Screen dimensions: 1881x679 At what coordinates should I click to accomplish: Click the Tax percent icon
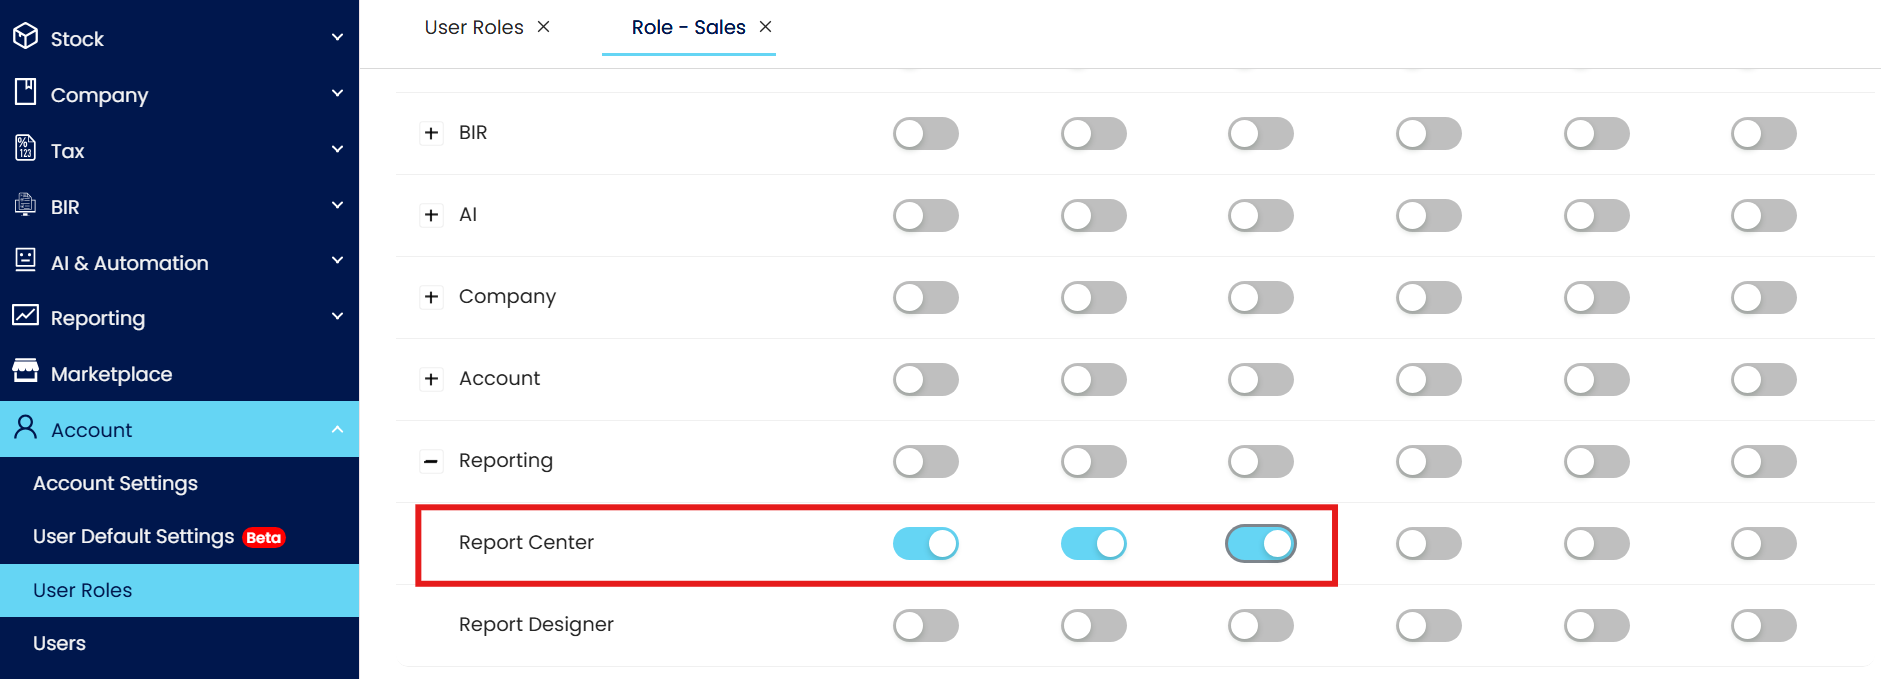(x=25, y=148)
